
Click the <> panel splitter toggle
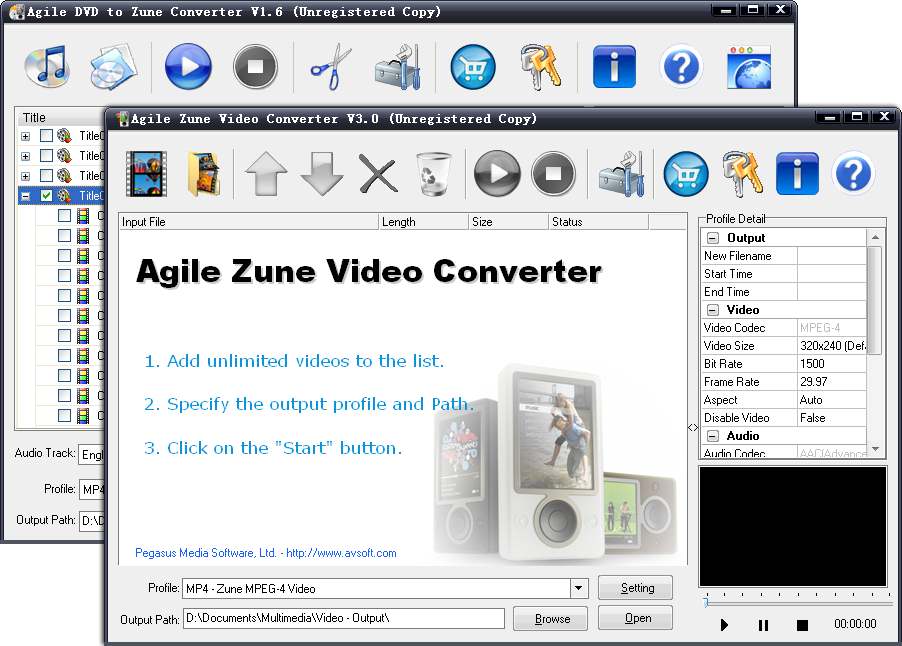[x=693, y=427]
